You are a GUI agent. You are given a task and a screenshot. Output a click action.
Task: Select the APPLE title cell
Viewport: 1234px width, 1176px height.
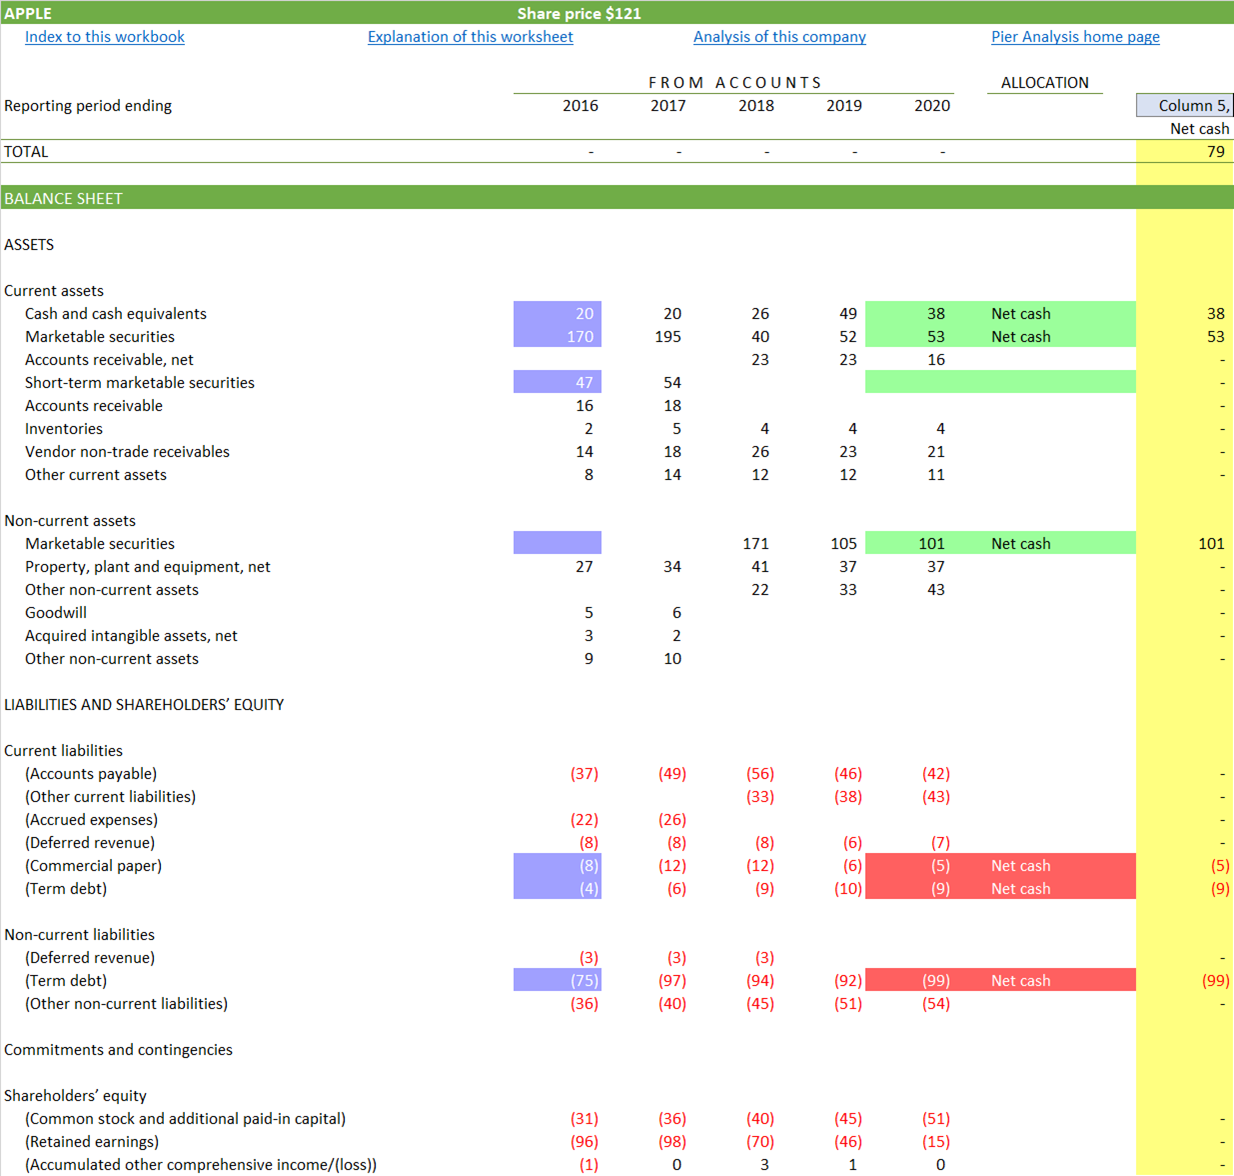click(x=28, y=13)
